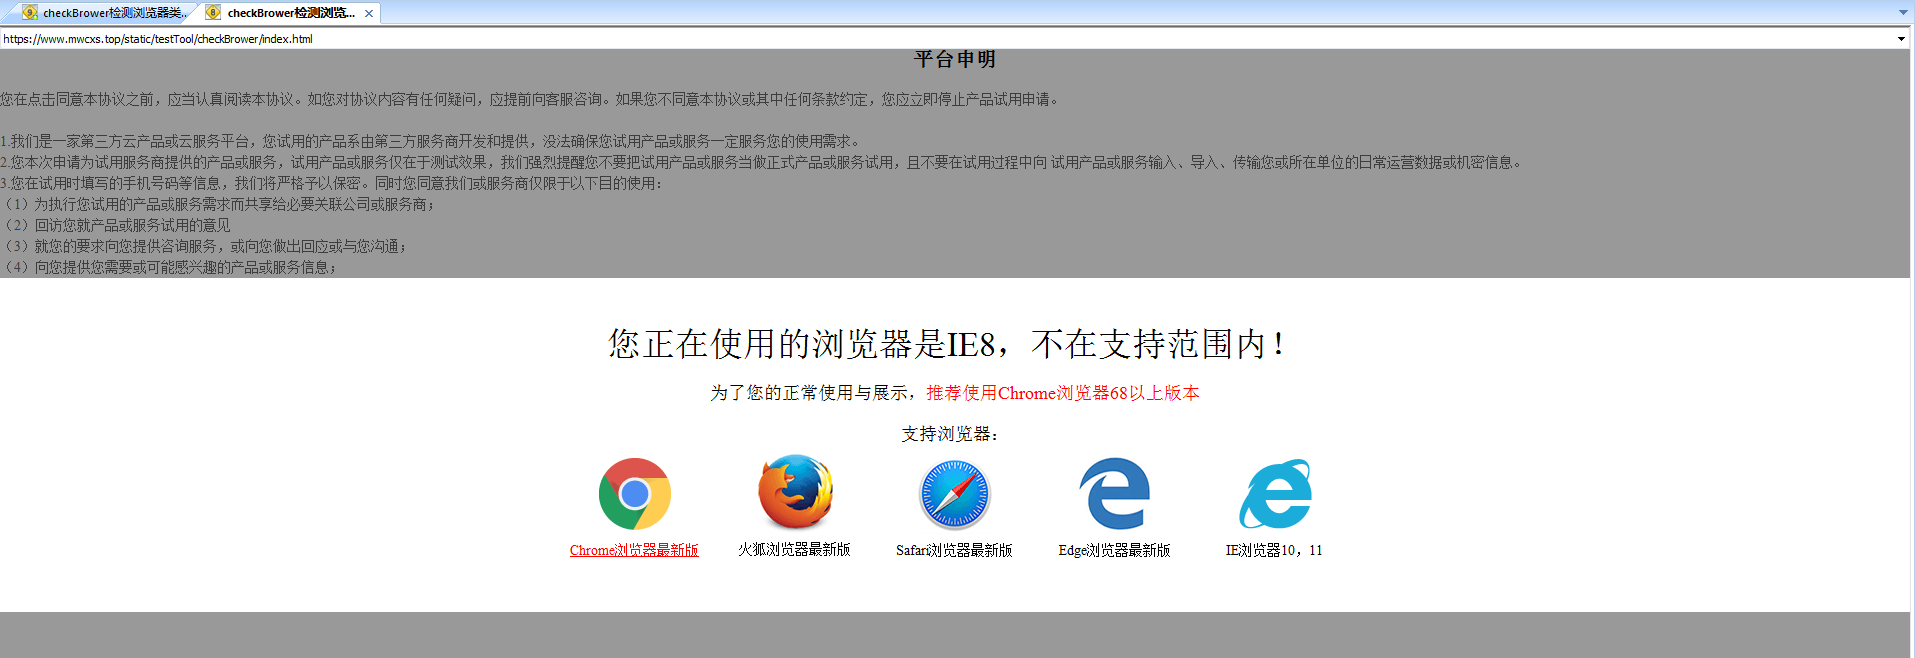Click the red 推荐使用Chrome浏览器68以上版本 text
This screenshot has height=658, width=1915.
point(1063,393)
